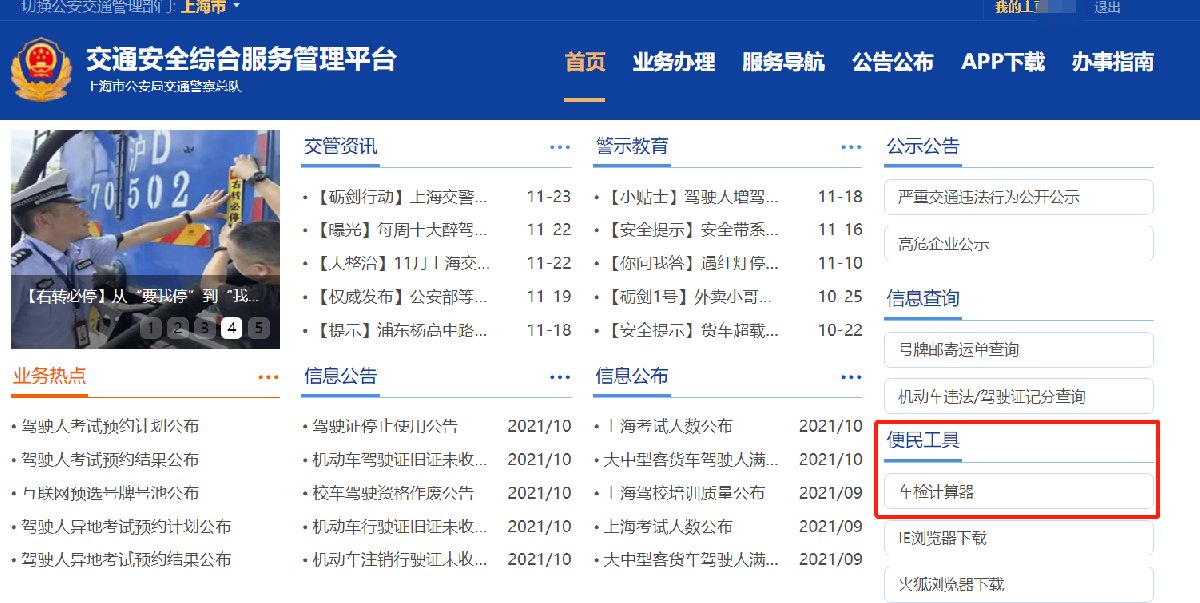This screenshot has width=1200, height=603.
Task: Open 驾驶人异地考试预约结果公布 link
Action: [x=125, y=559]
